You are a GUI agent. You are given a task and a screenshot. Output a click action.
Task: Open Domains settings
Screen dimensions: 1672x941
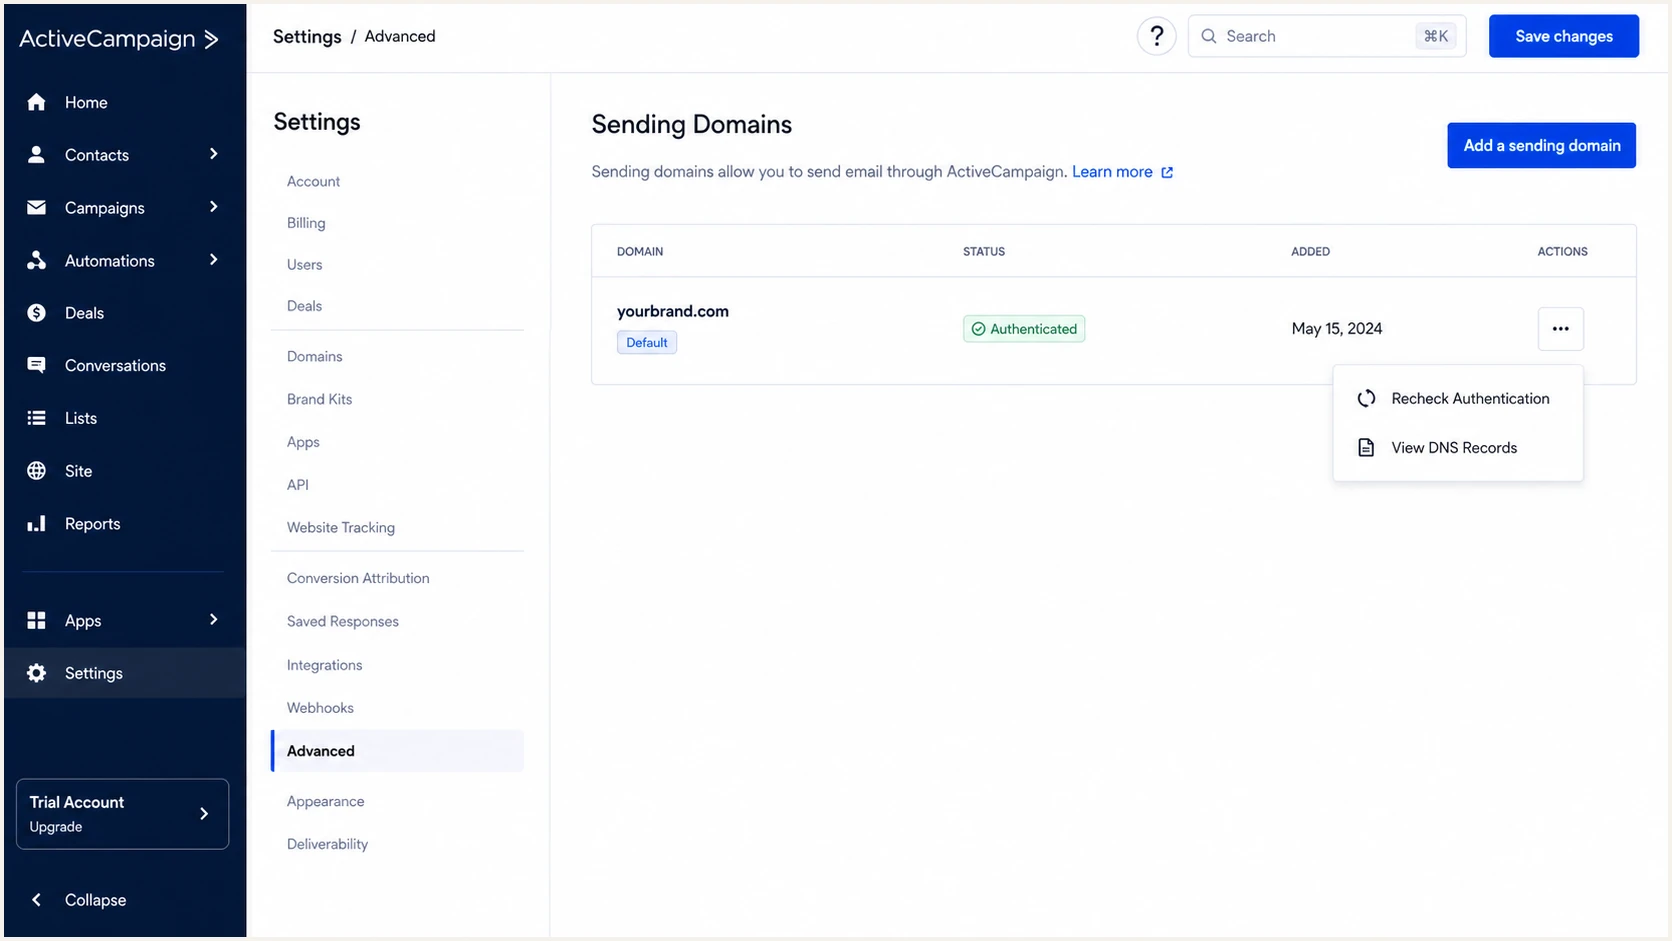pos(314,356)
